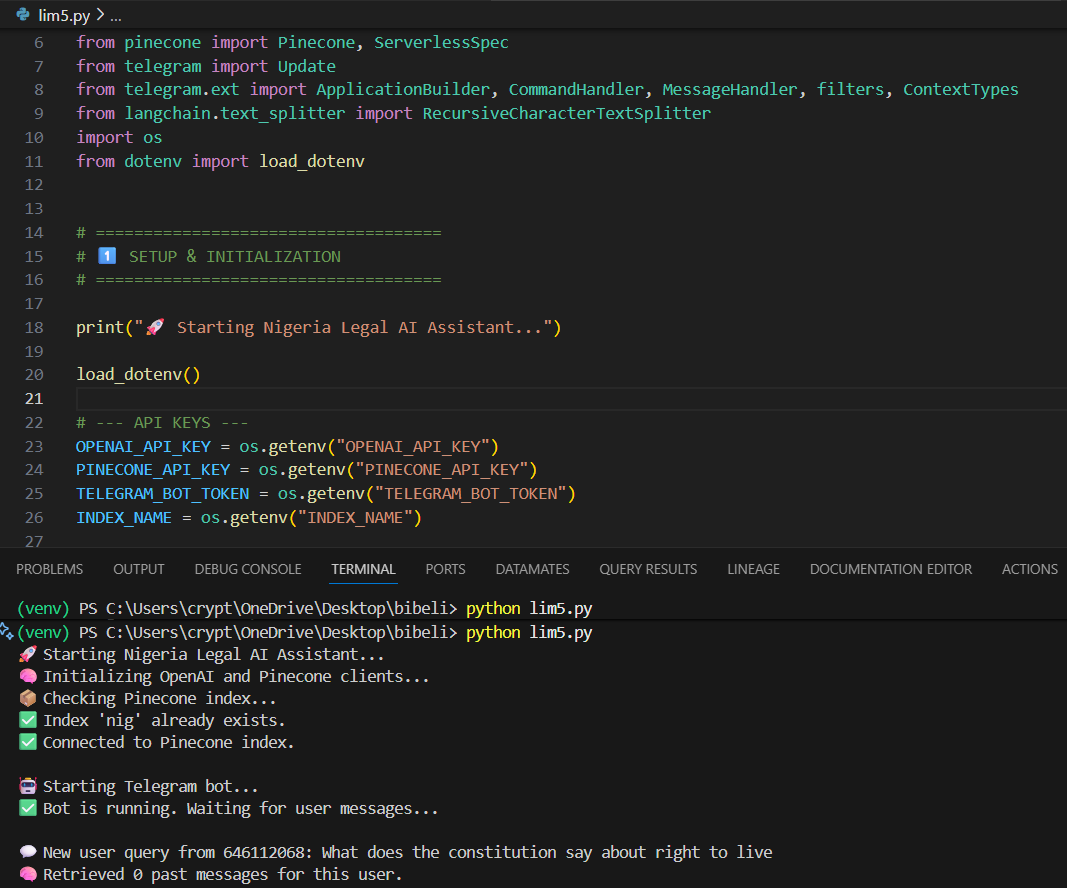The width and height of the screenshot is (1067, 888).
Task: Click terminal line 'Index 'nig' already exists.'
Action: pos(164,720)
